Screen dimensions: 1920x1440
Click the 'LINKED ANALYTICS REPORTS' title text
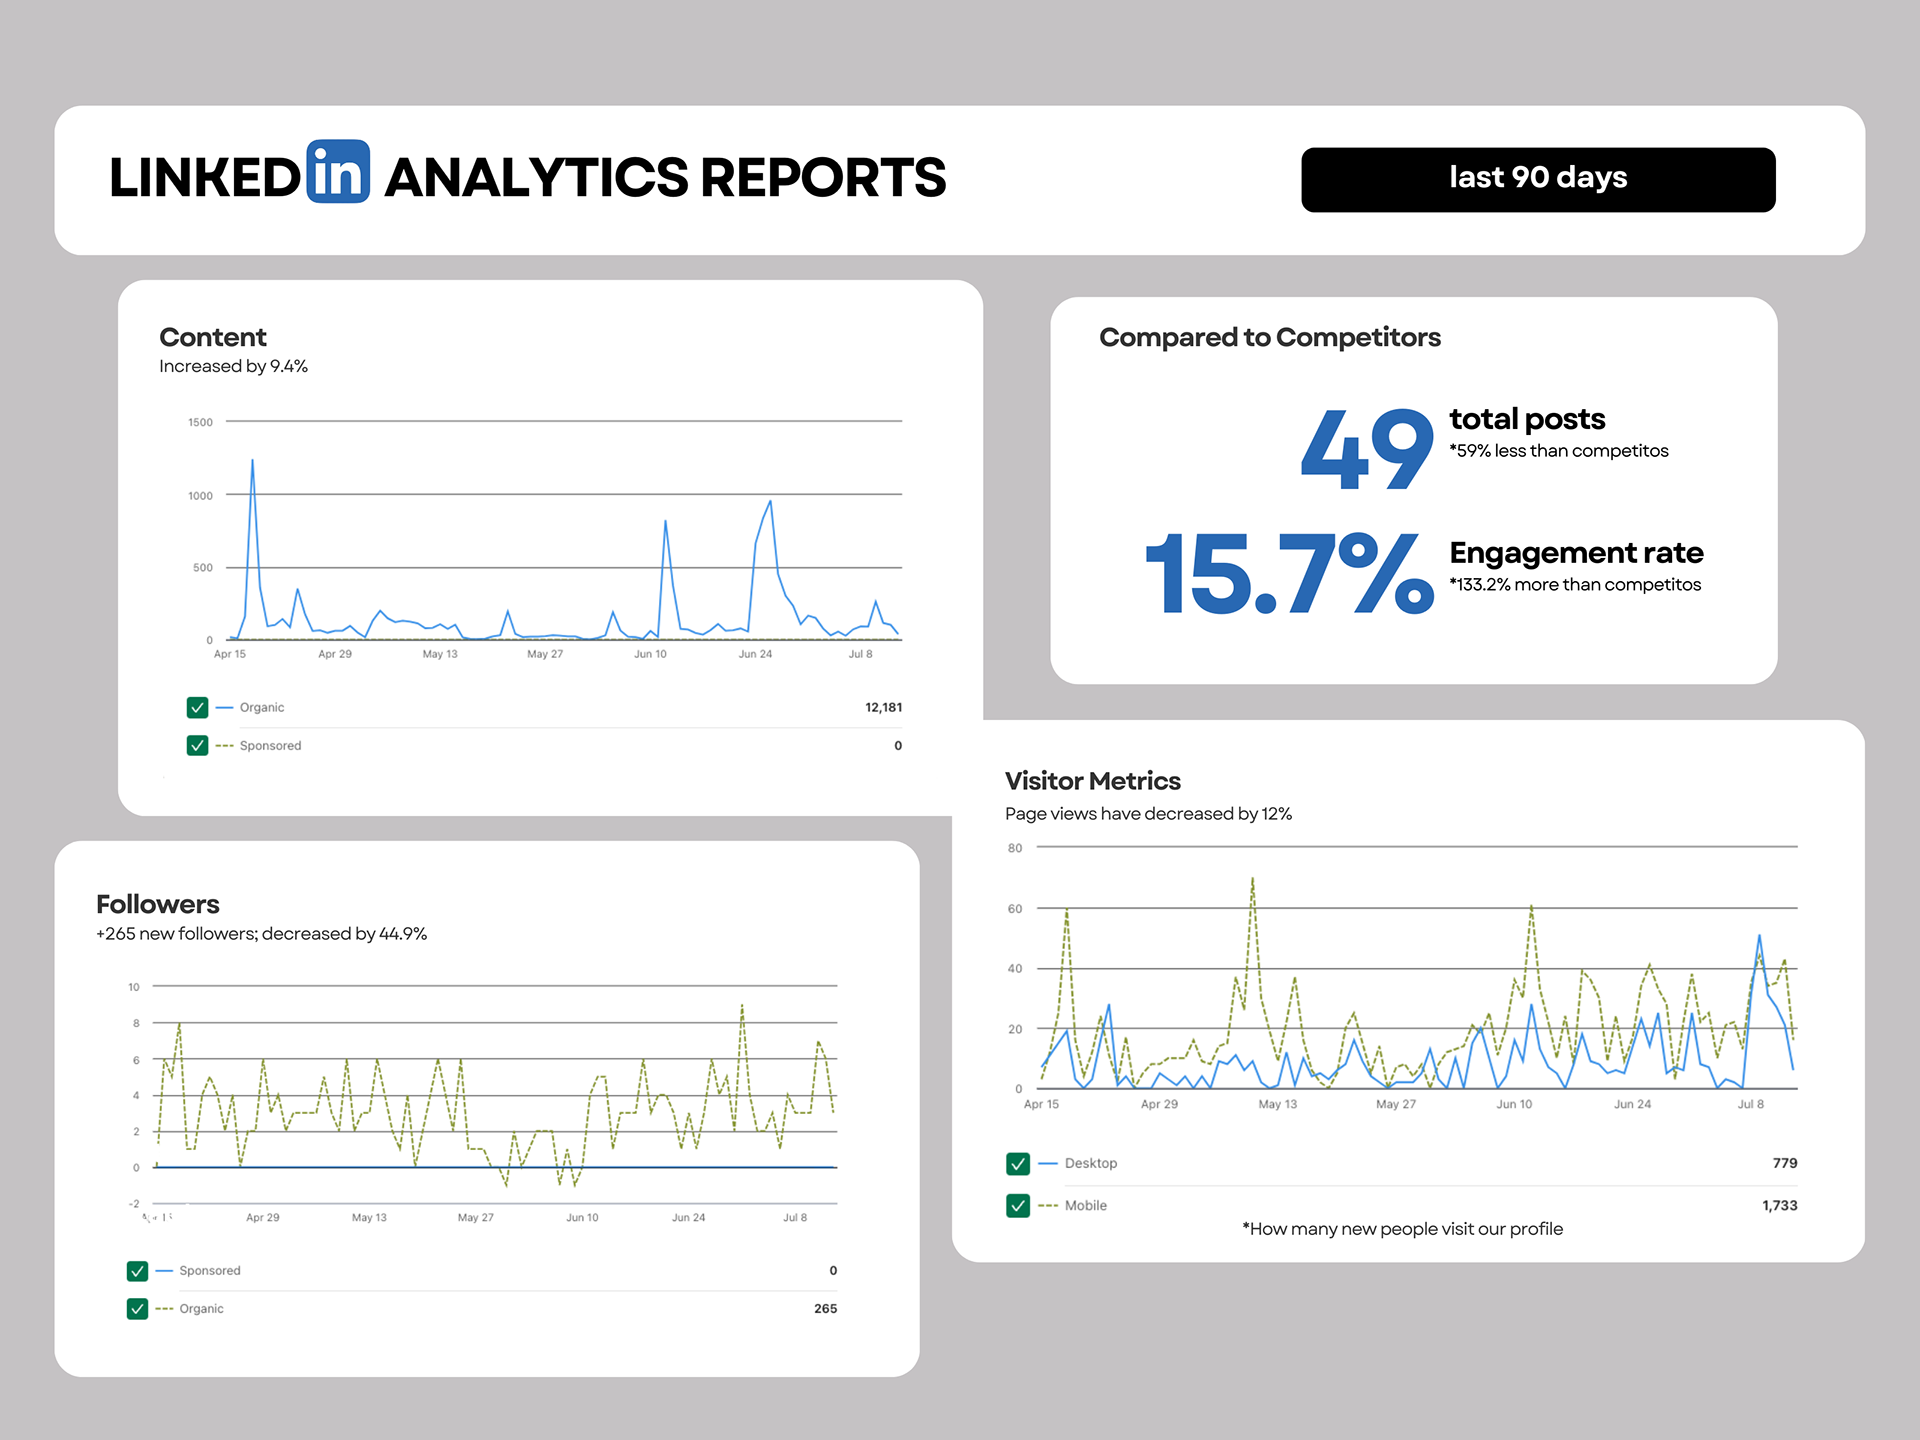[x=527, y=177]
